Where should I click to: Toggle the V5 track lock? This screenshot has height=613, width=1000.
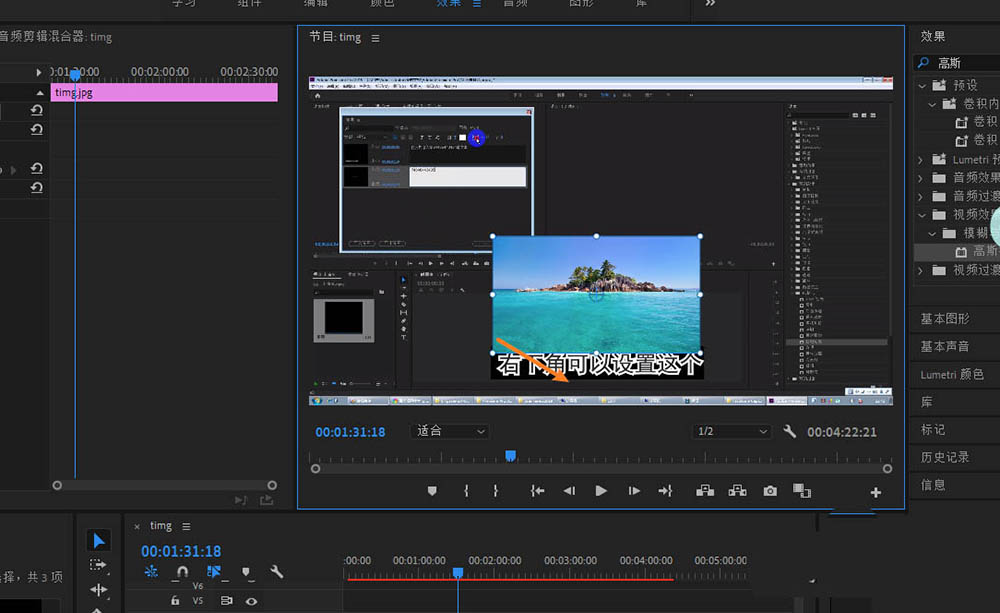tap(175, 601)
